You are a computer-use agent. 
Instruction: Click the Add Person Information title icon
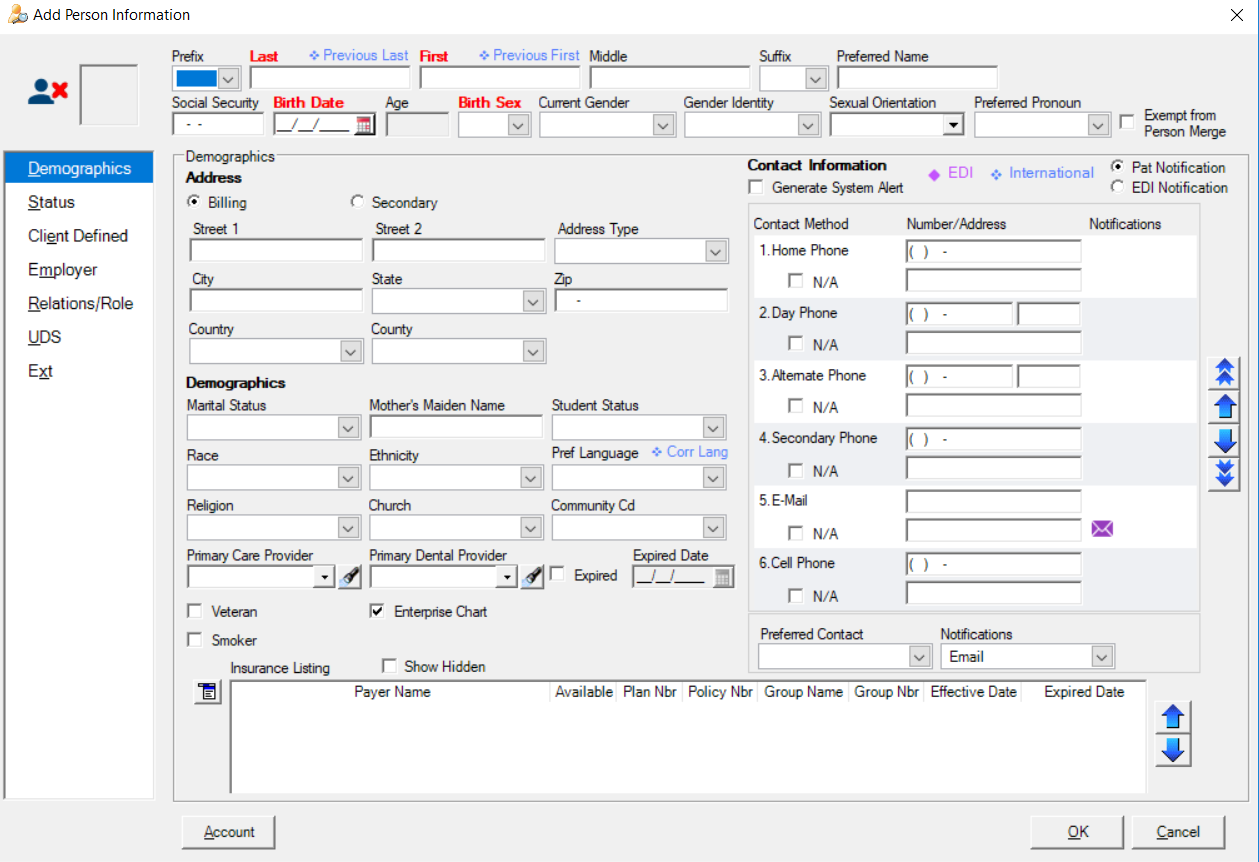point(17,15)
